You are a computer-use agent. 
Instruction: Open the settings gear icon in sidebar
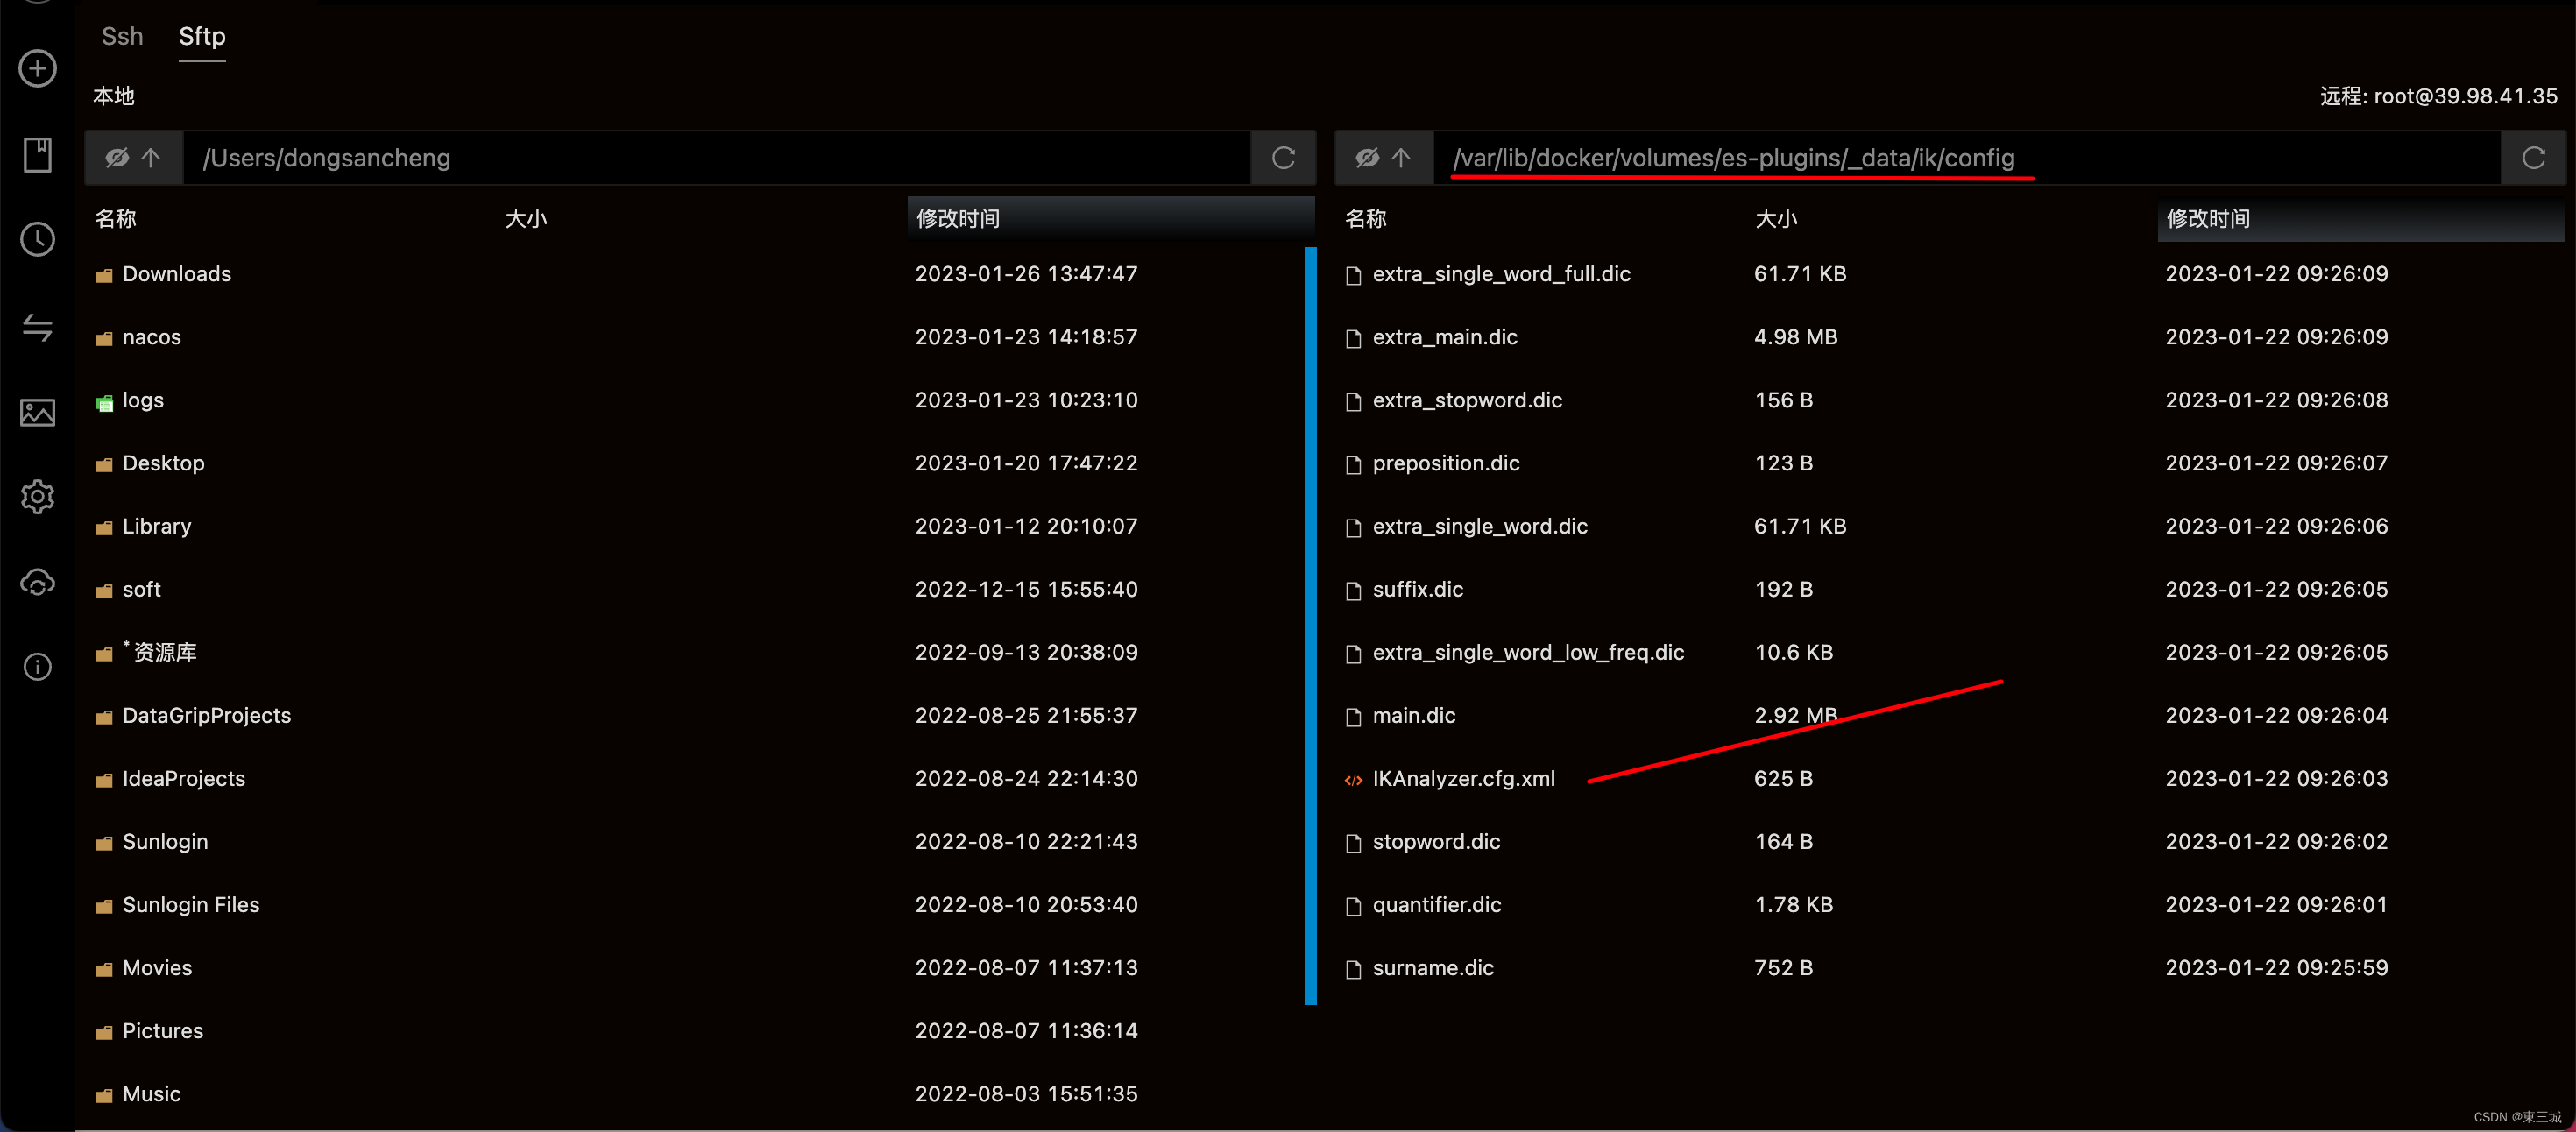38,496
